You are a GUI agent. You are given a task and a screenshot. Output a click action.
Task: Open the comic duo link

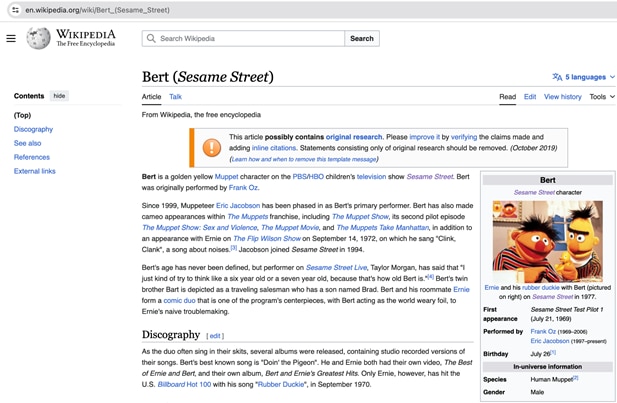[179, 301]
